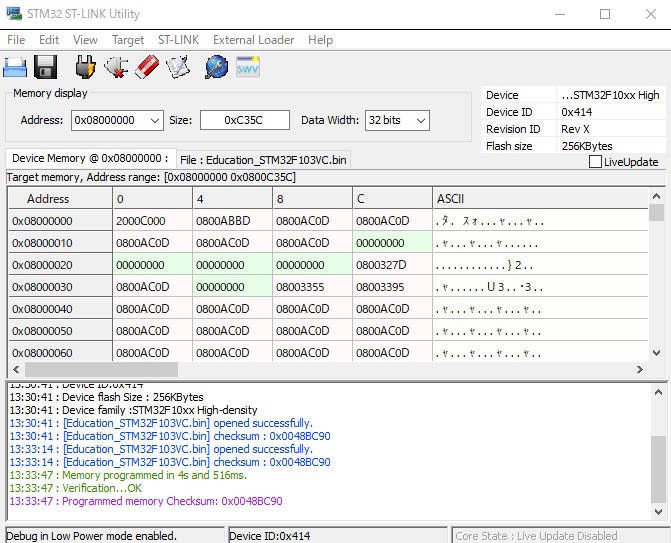Viewport: 671px width, 543px height.
Task: Click the memory table horizontal scrollbar thumb
Action: click(x=101, y=369)
